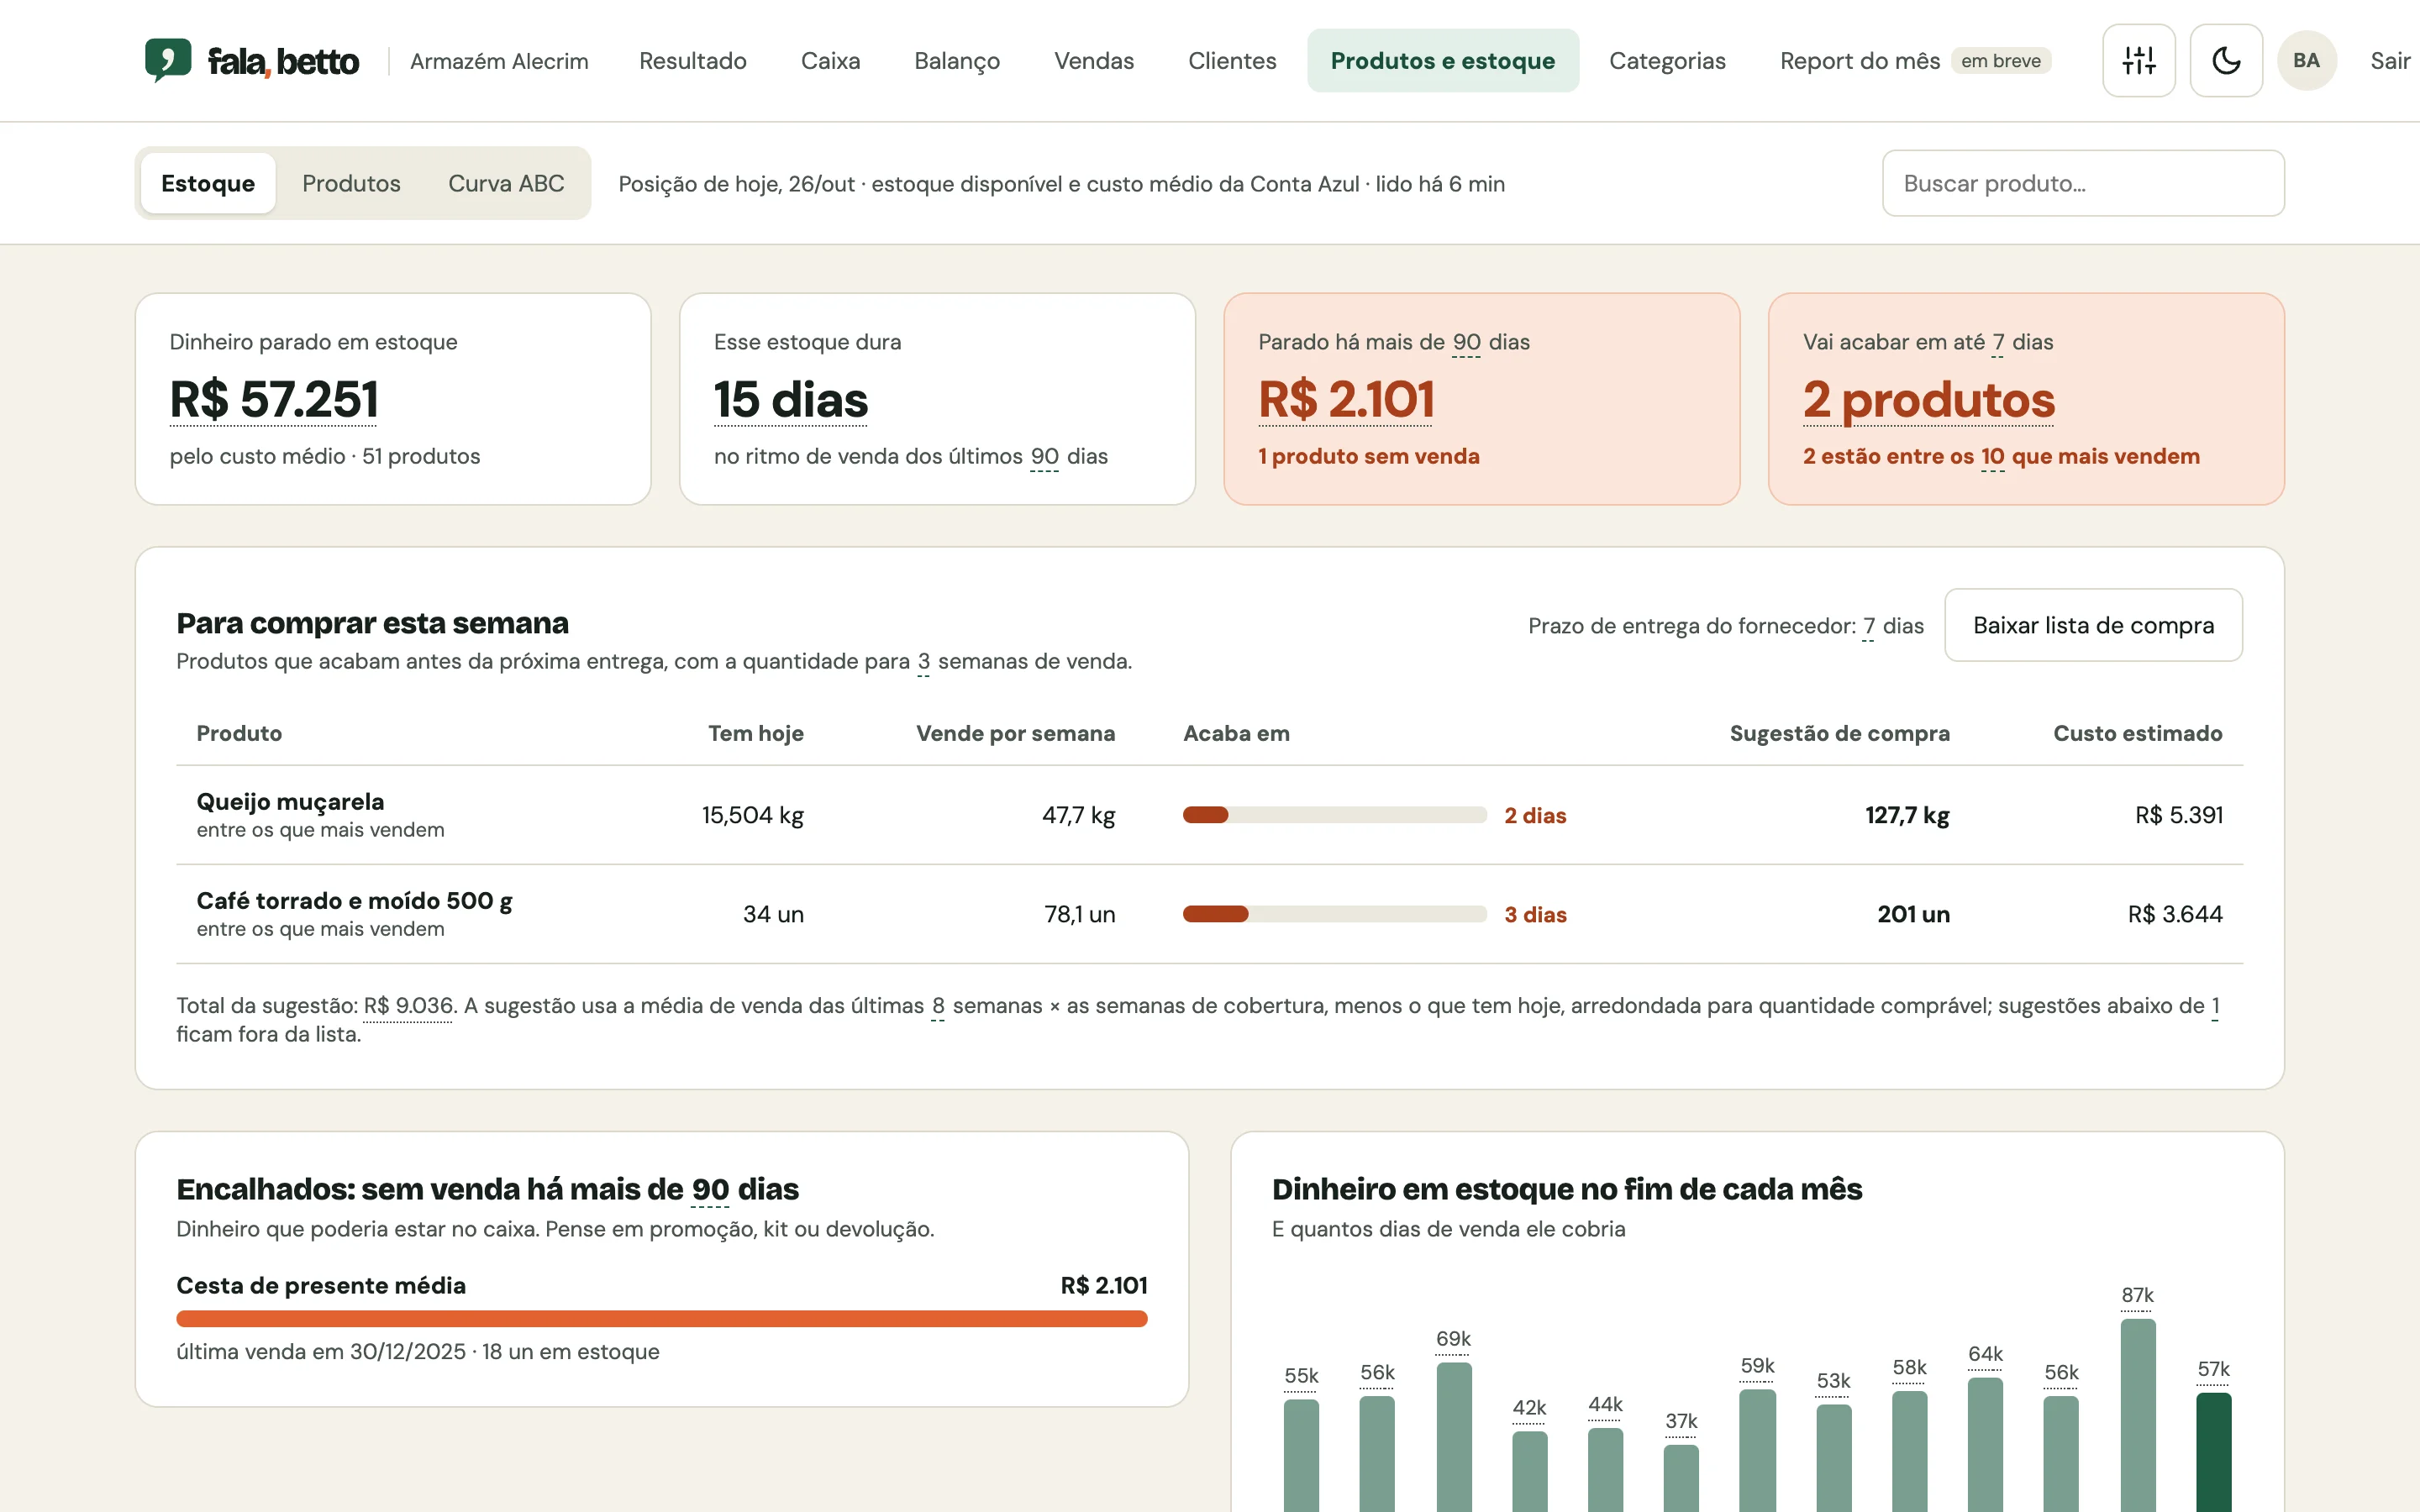Click the 69k bar in the chart
2420x1512 pixels.
[1453, 1437]
